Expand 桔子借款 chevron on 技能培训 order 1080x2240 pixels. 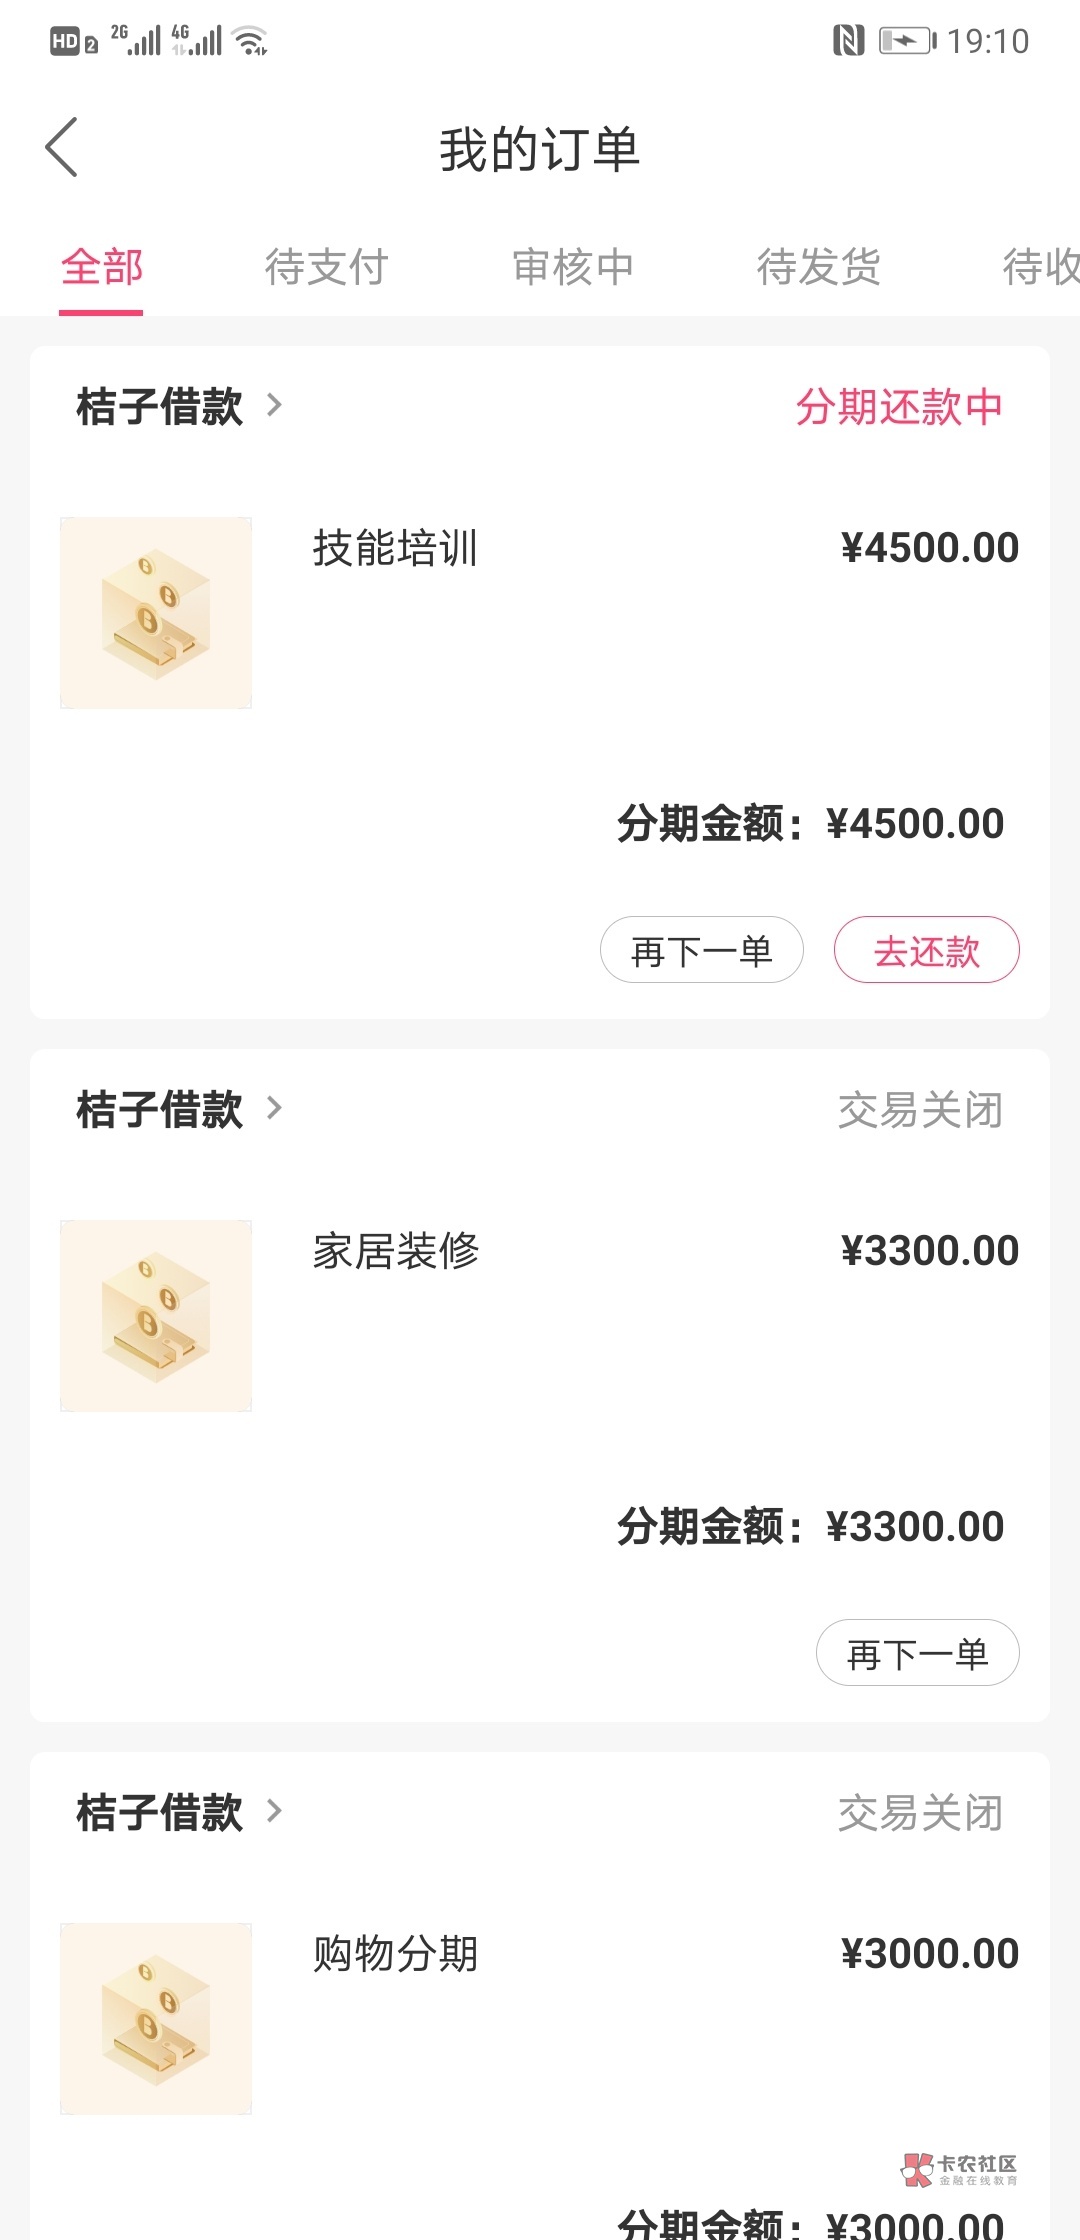click(275, 405)
